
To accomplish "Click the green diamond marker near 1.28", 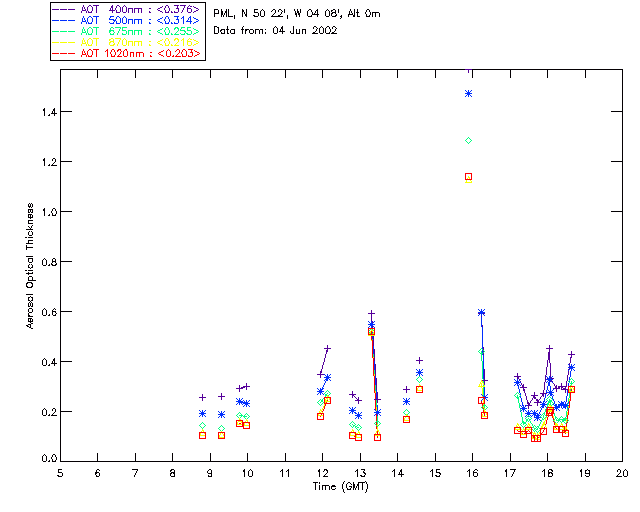I will coord(469,140).
